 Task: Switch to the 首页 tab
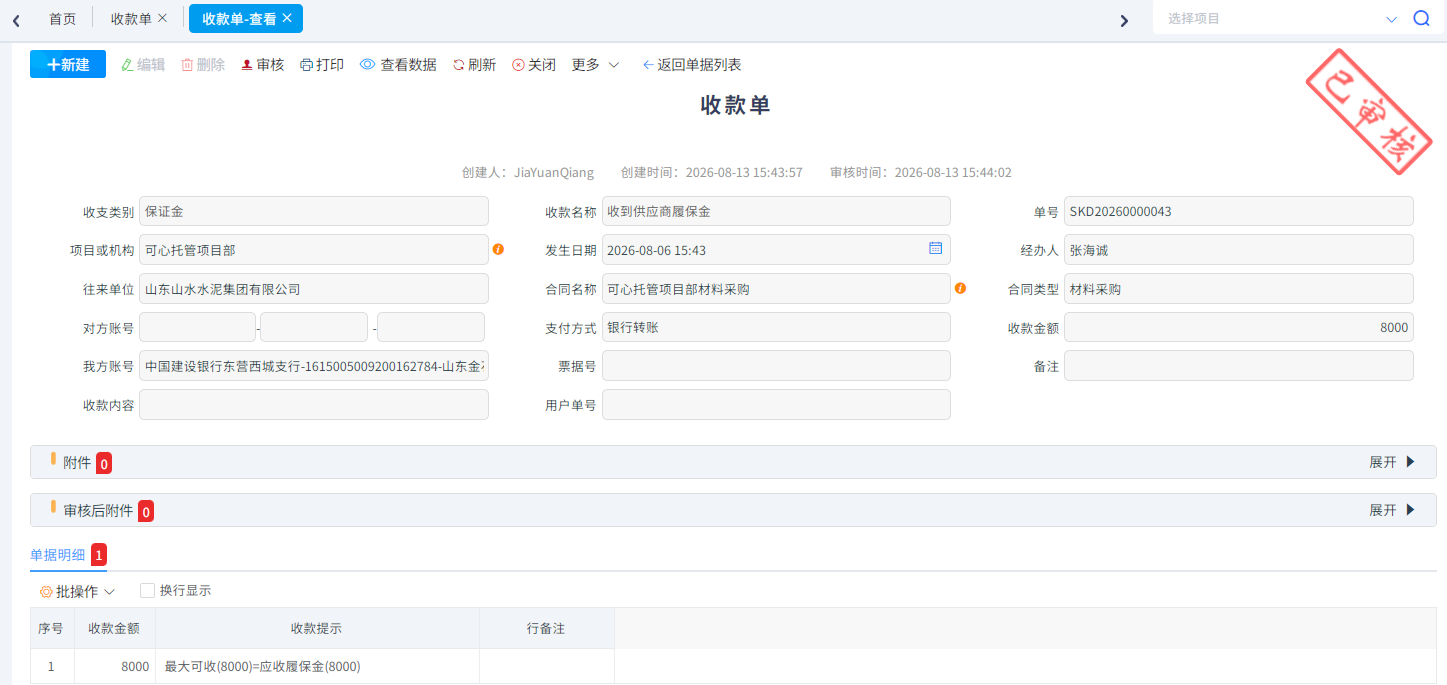pos(62,18)
